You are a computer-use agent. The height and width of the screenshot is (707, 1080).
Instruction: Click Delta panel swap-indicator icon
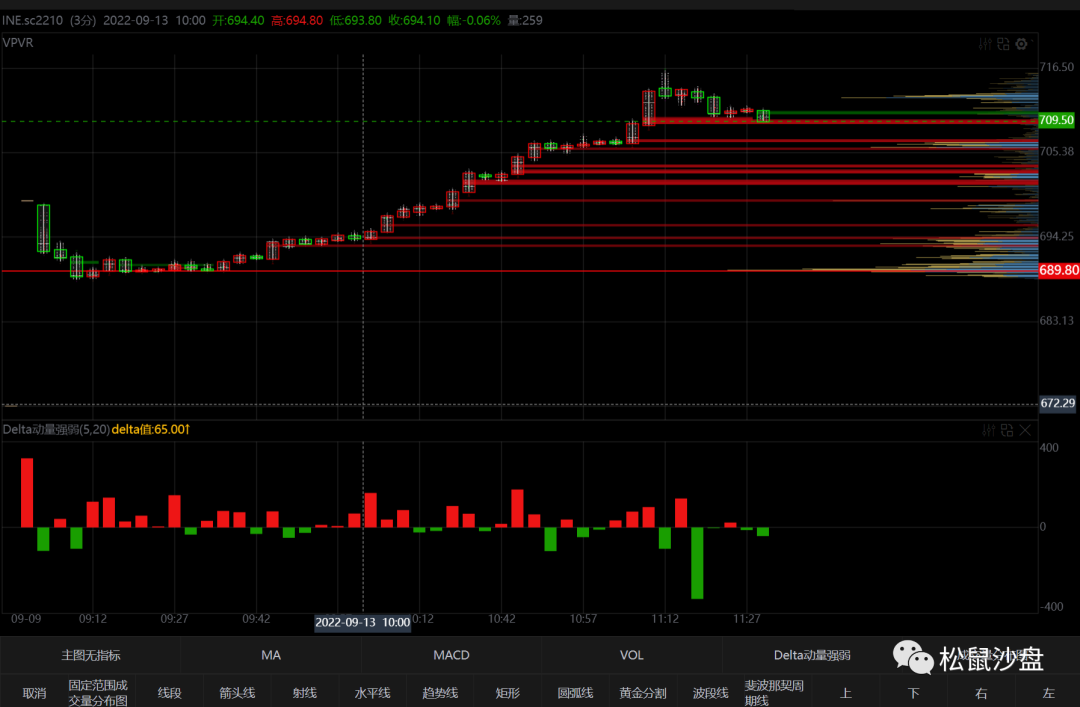pos(1007,430)
